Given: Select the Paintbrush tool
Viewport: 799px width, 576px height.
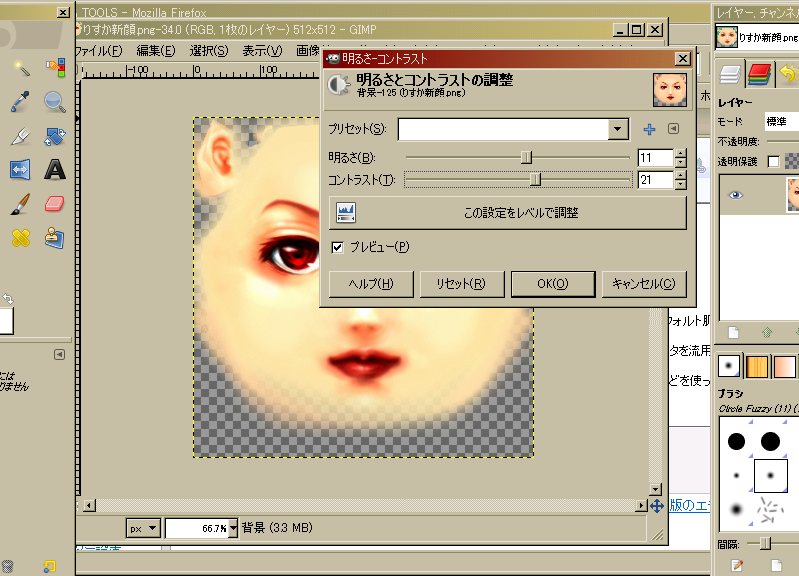Looking at the screenshot, I should [20, 204].
